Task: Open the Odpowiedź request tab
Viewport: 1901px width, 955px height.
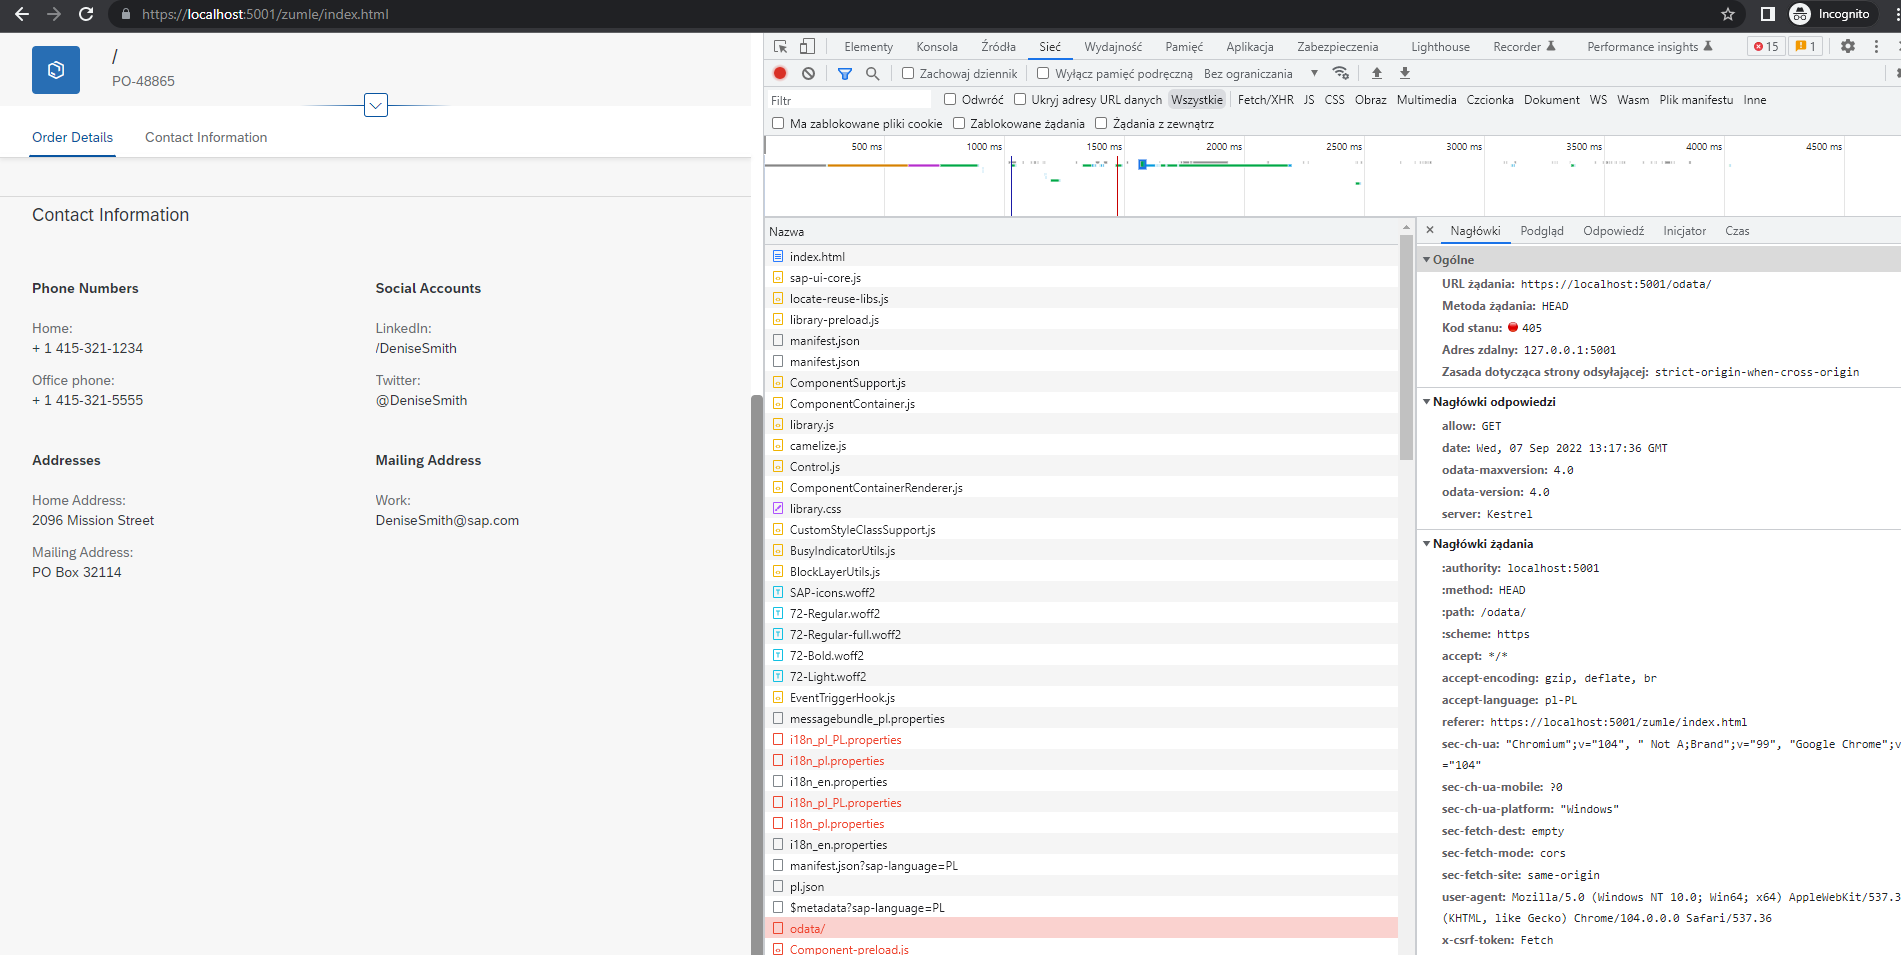Action: pos(1613,231)
